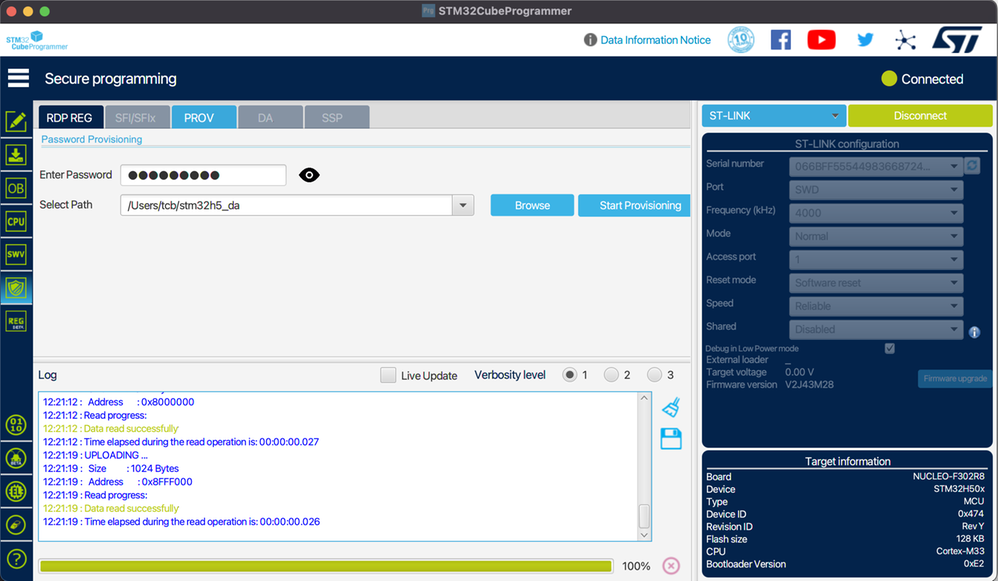
Task: Open External loaders (EL) icon
Action: click(x=16, y=491)
